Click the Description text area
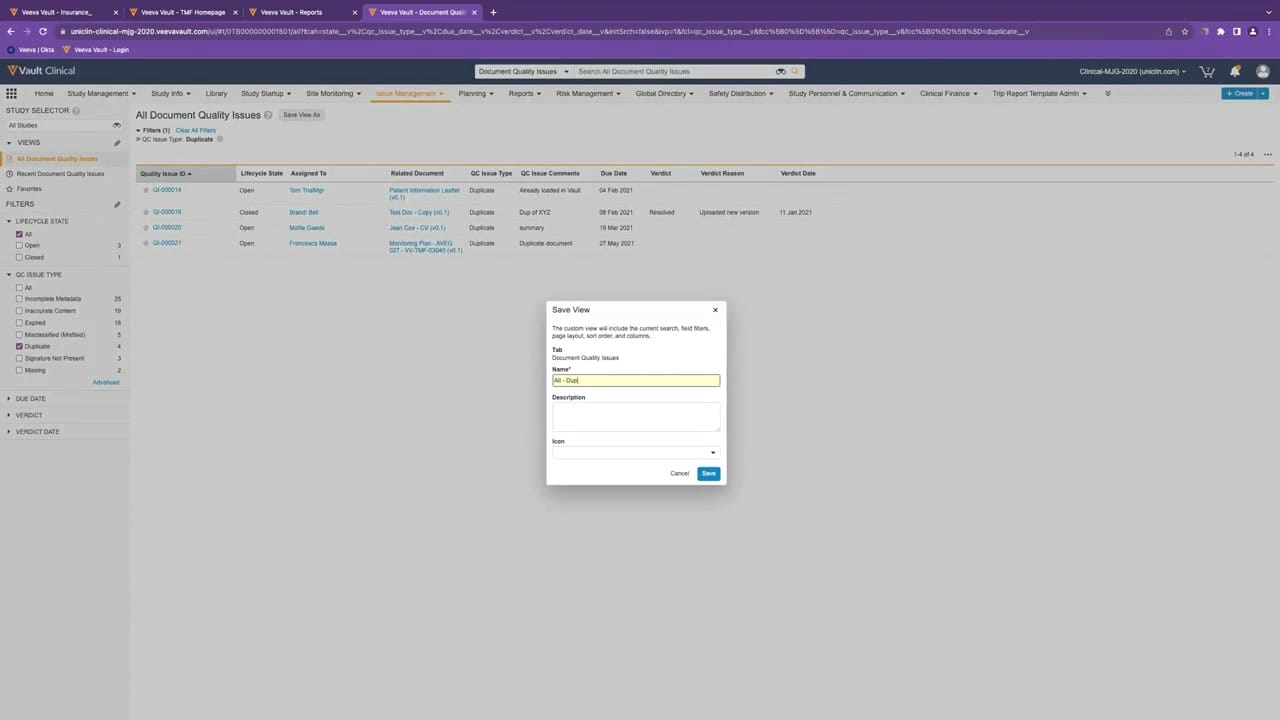 tap(636, 417)
